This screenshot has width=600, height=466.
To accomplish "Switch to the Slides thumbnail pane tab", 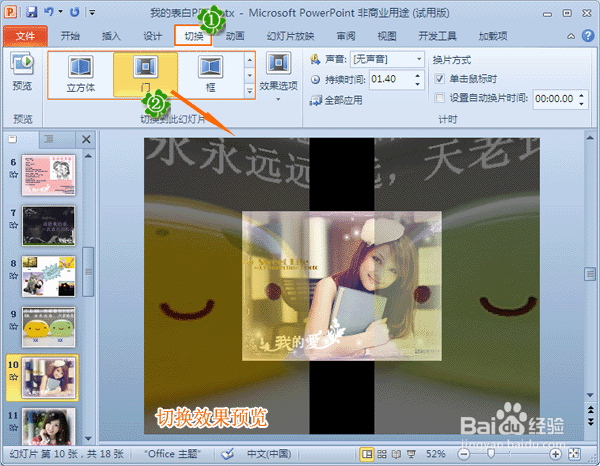I will [x=13, y=139].
